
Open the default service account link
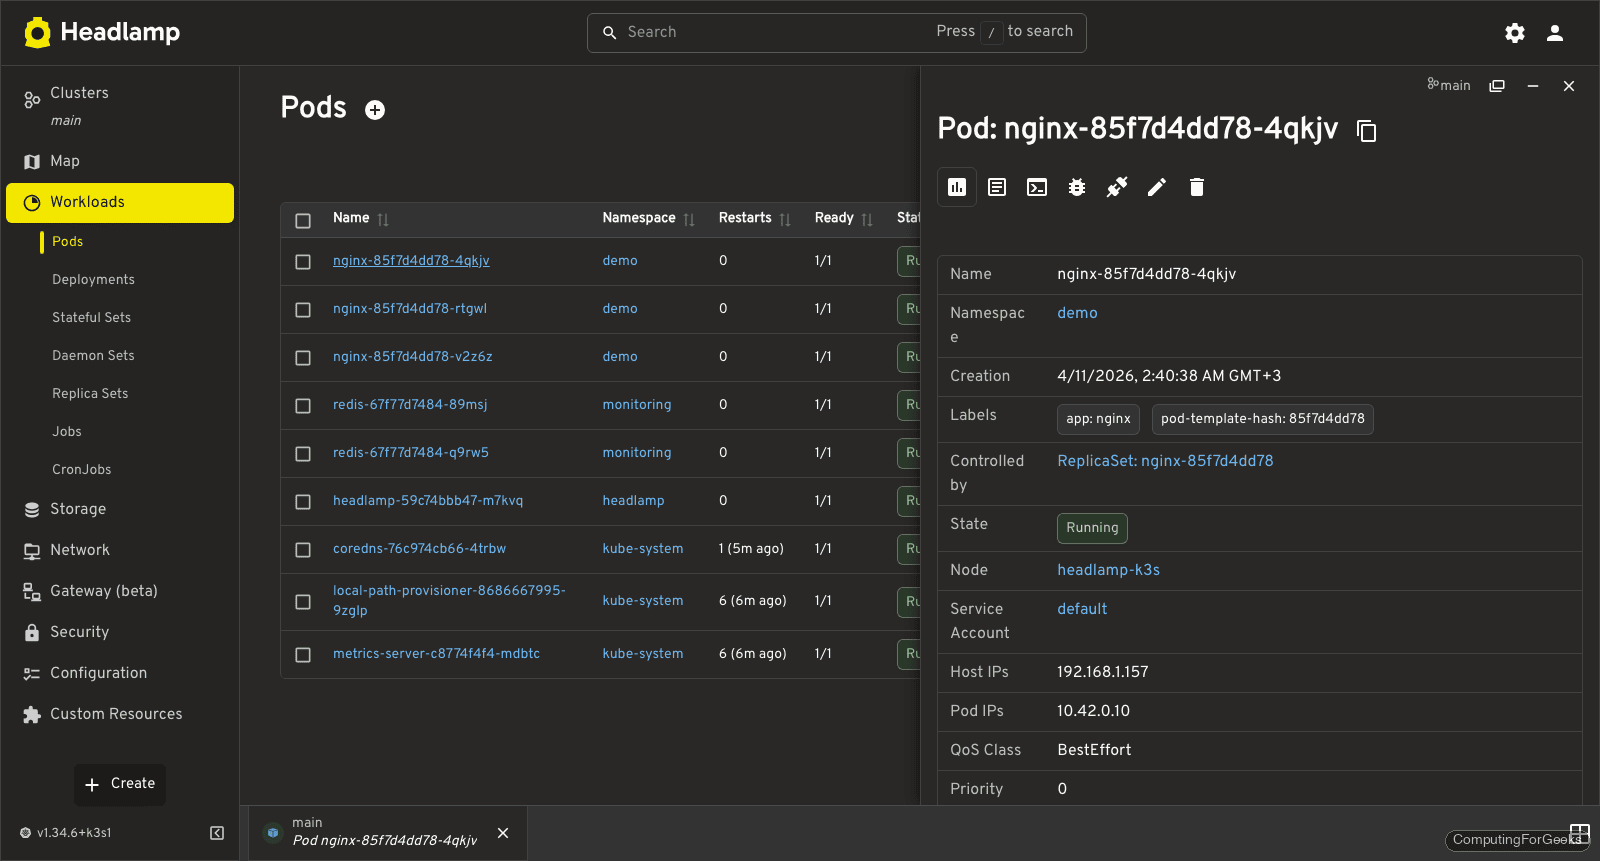1082,609
